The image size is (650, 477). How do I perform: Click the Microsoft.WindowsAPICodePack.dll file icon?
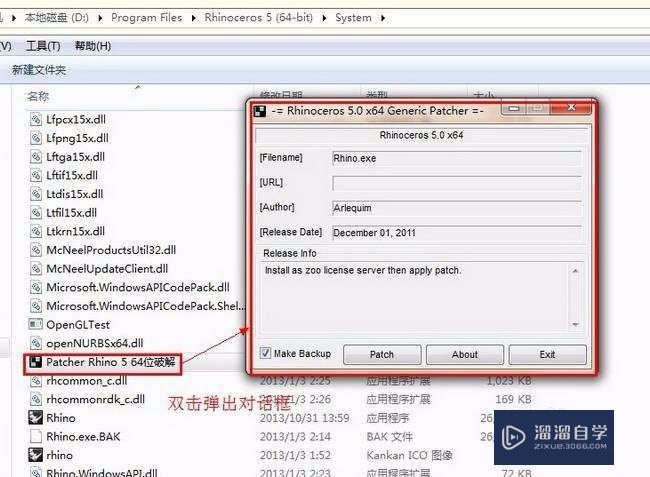coord(36,287)
